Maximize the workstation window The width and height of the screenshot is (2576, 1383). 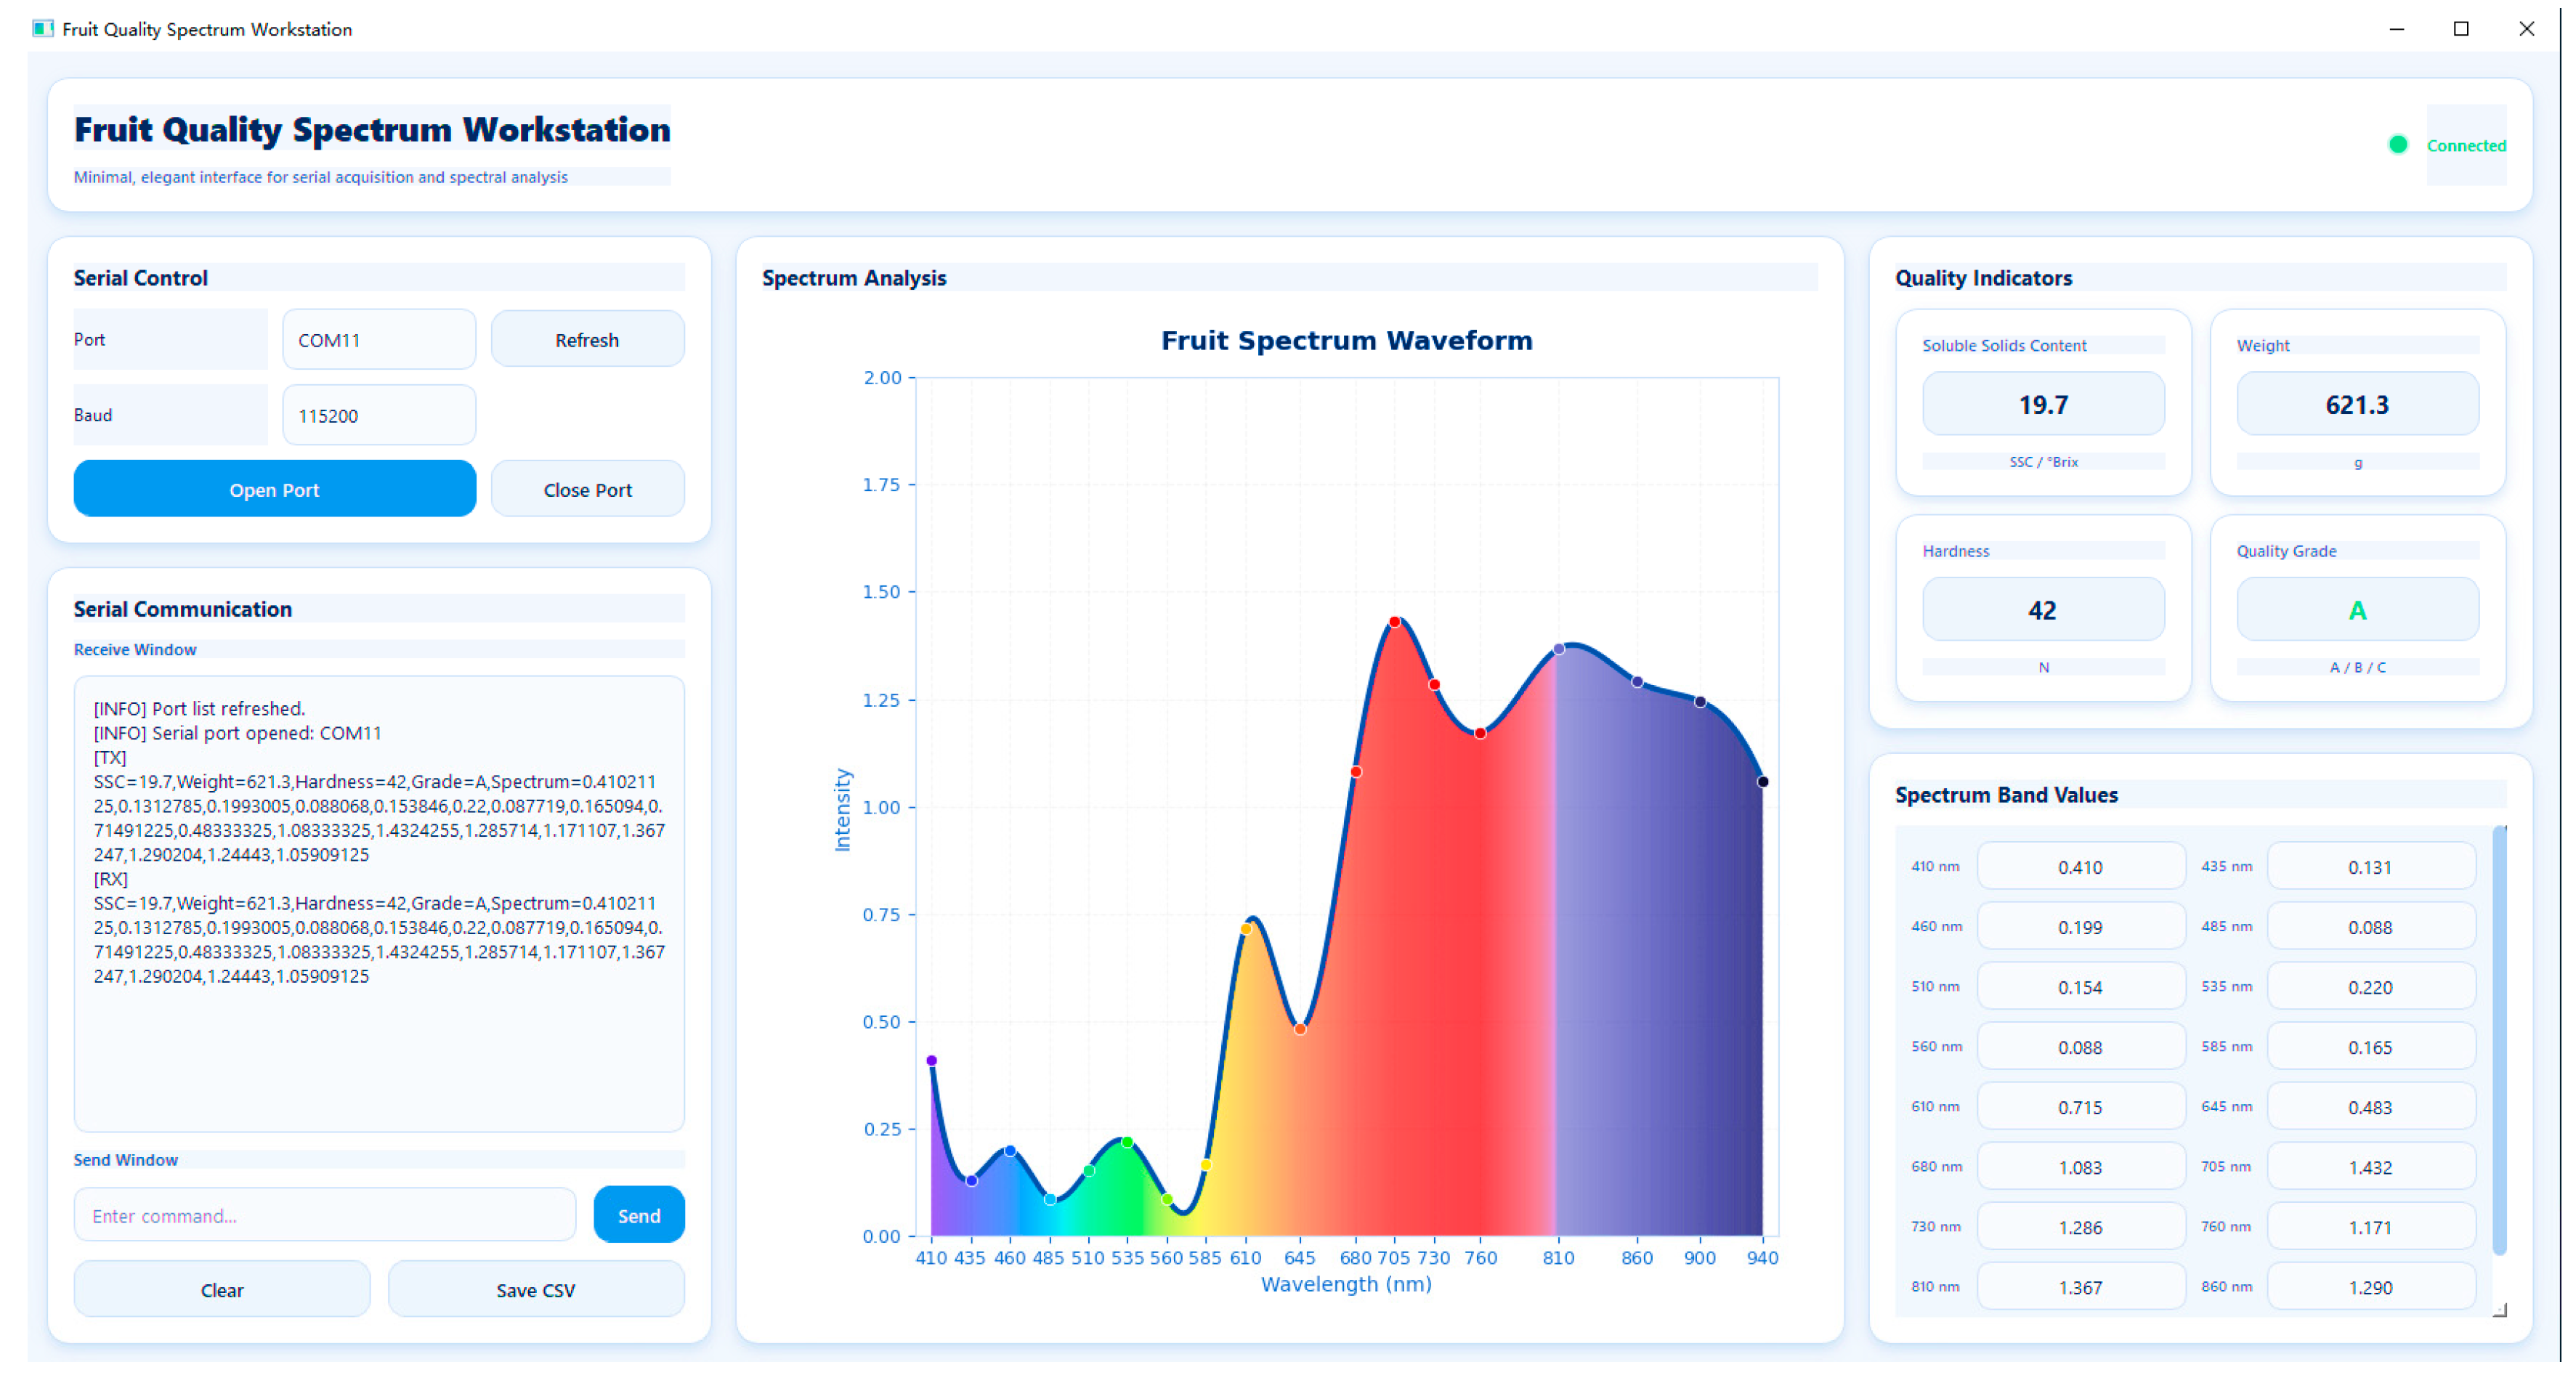(2462, 29)
